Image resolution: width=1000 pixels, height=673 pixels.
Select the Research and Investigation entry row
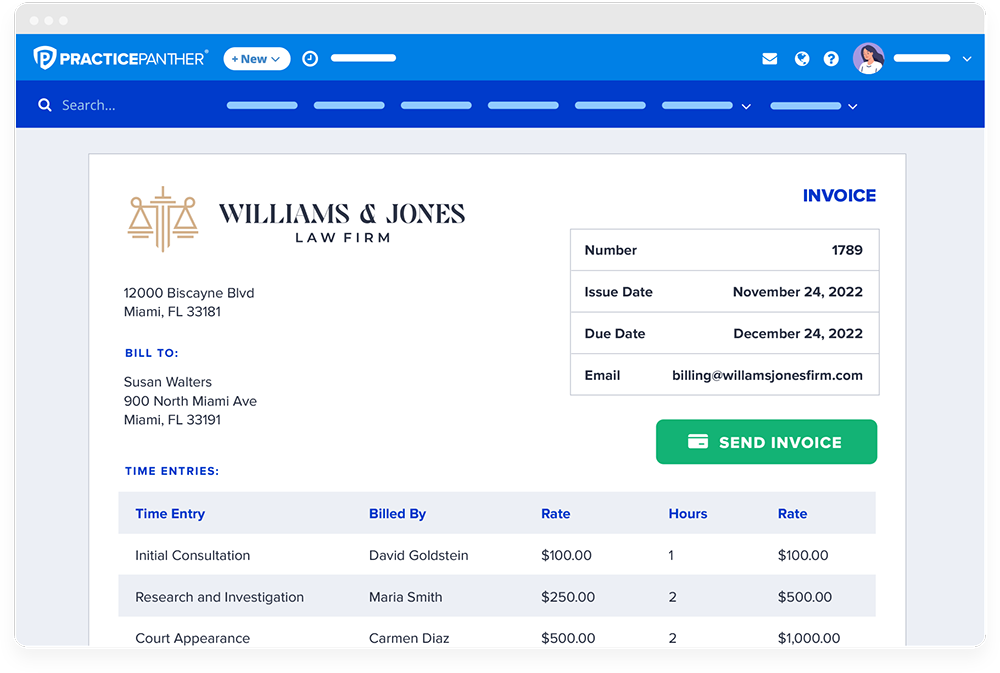click(x=219, y=597)
